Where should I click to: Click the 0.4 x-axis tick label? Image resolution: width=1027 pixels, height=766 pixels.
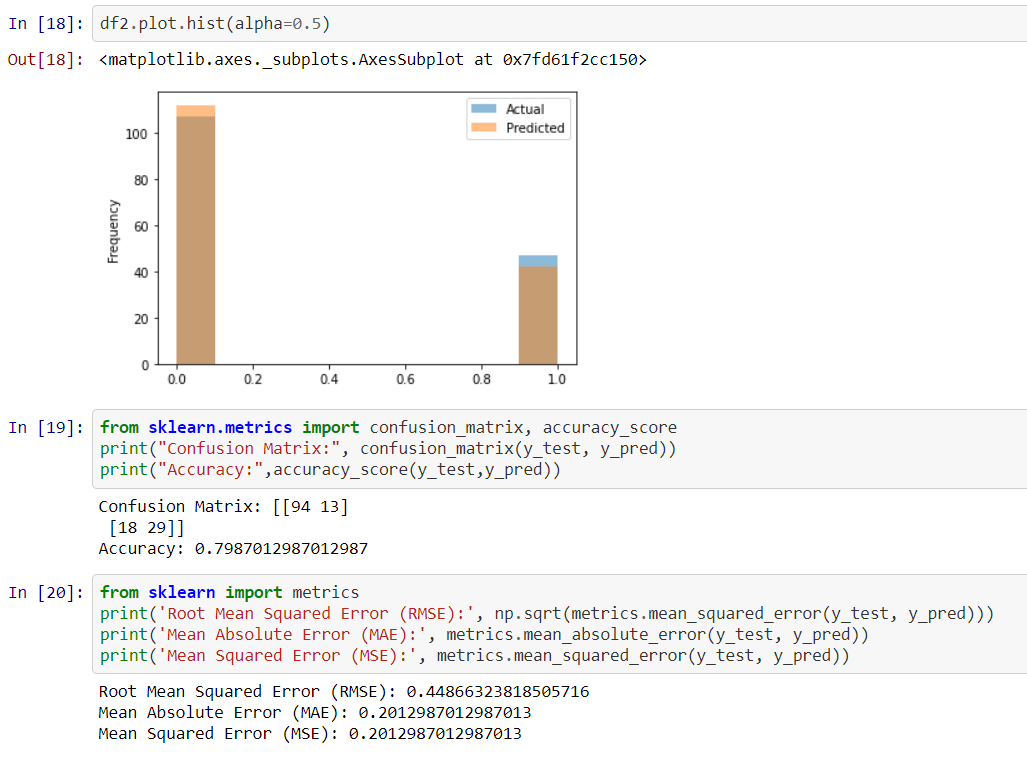tap(329, 379)
